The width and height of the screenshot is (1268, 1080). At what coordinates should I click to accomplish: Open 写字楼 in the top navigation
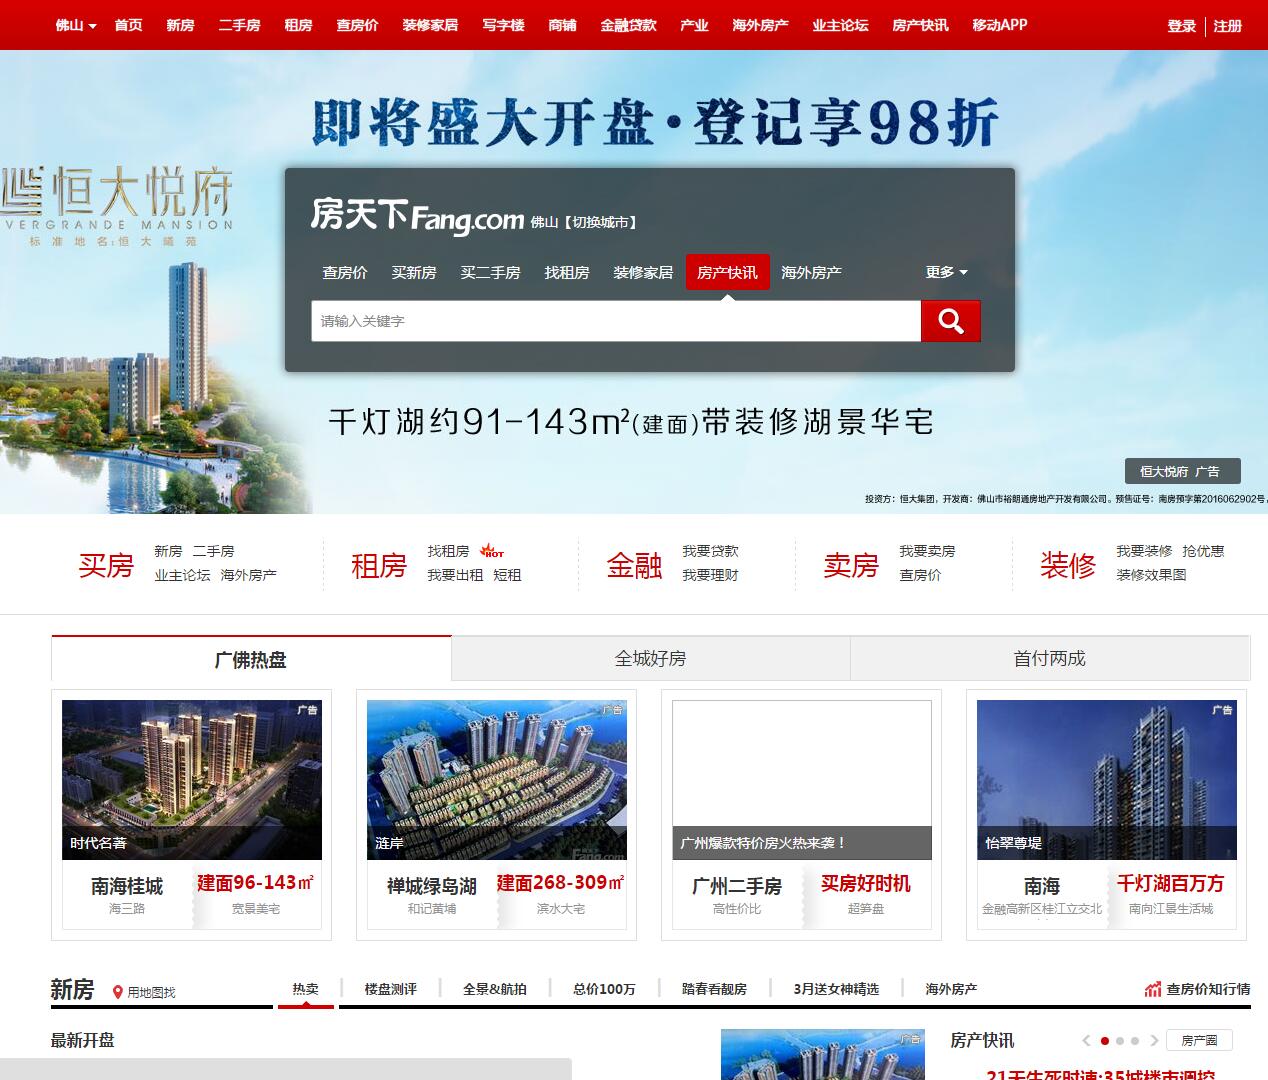503,25
